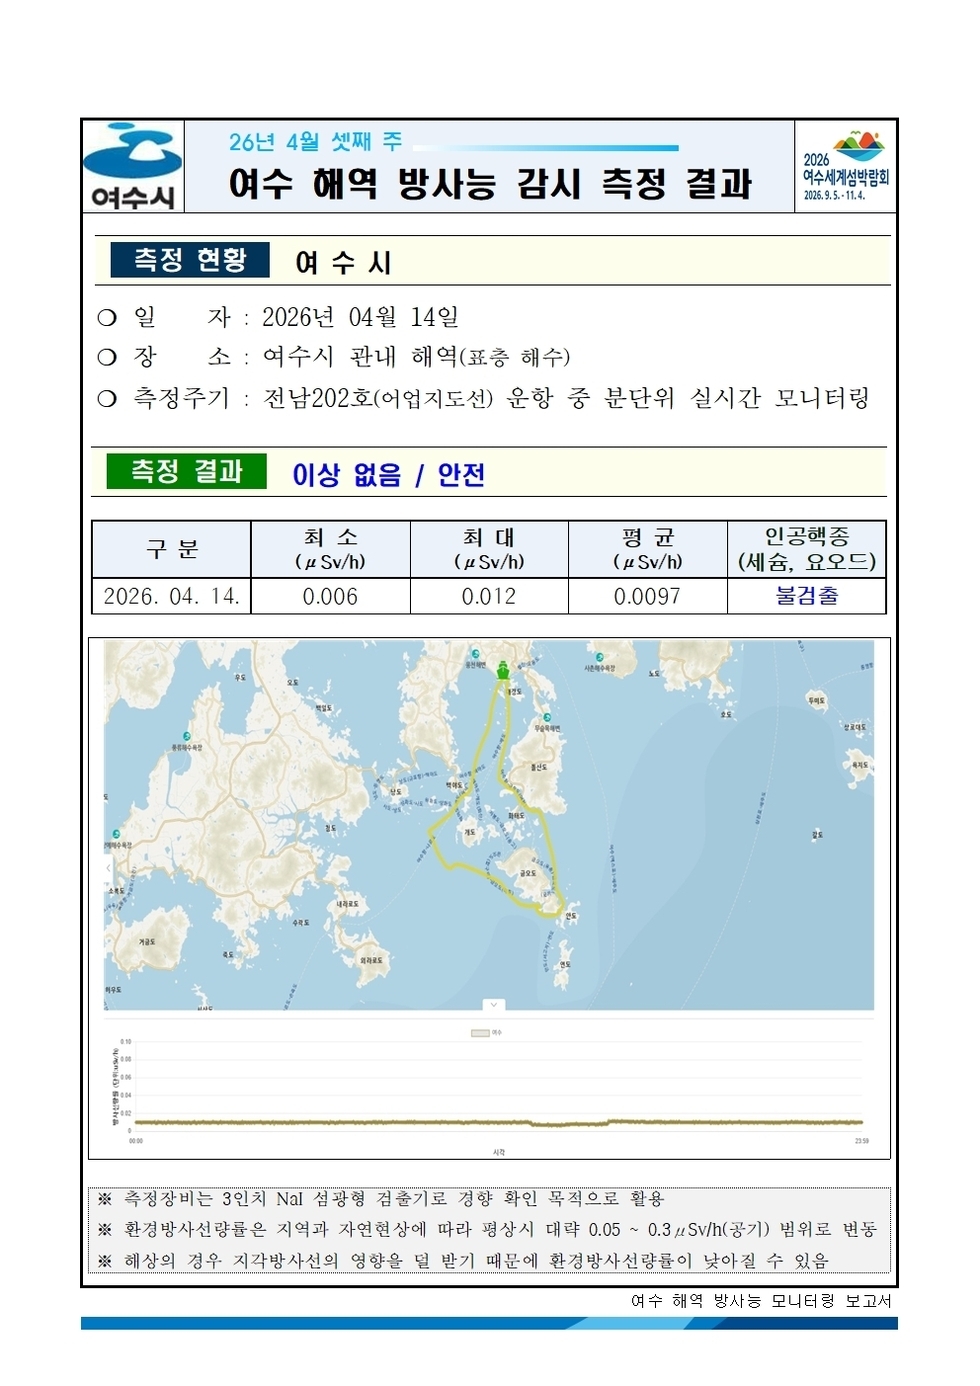Screen dimensions: 980x1386
Task: Click the 여 수 시 heading
Action: pyautogui.click(x=343, y=262)
